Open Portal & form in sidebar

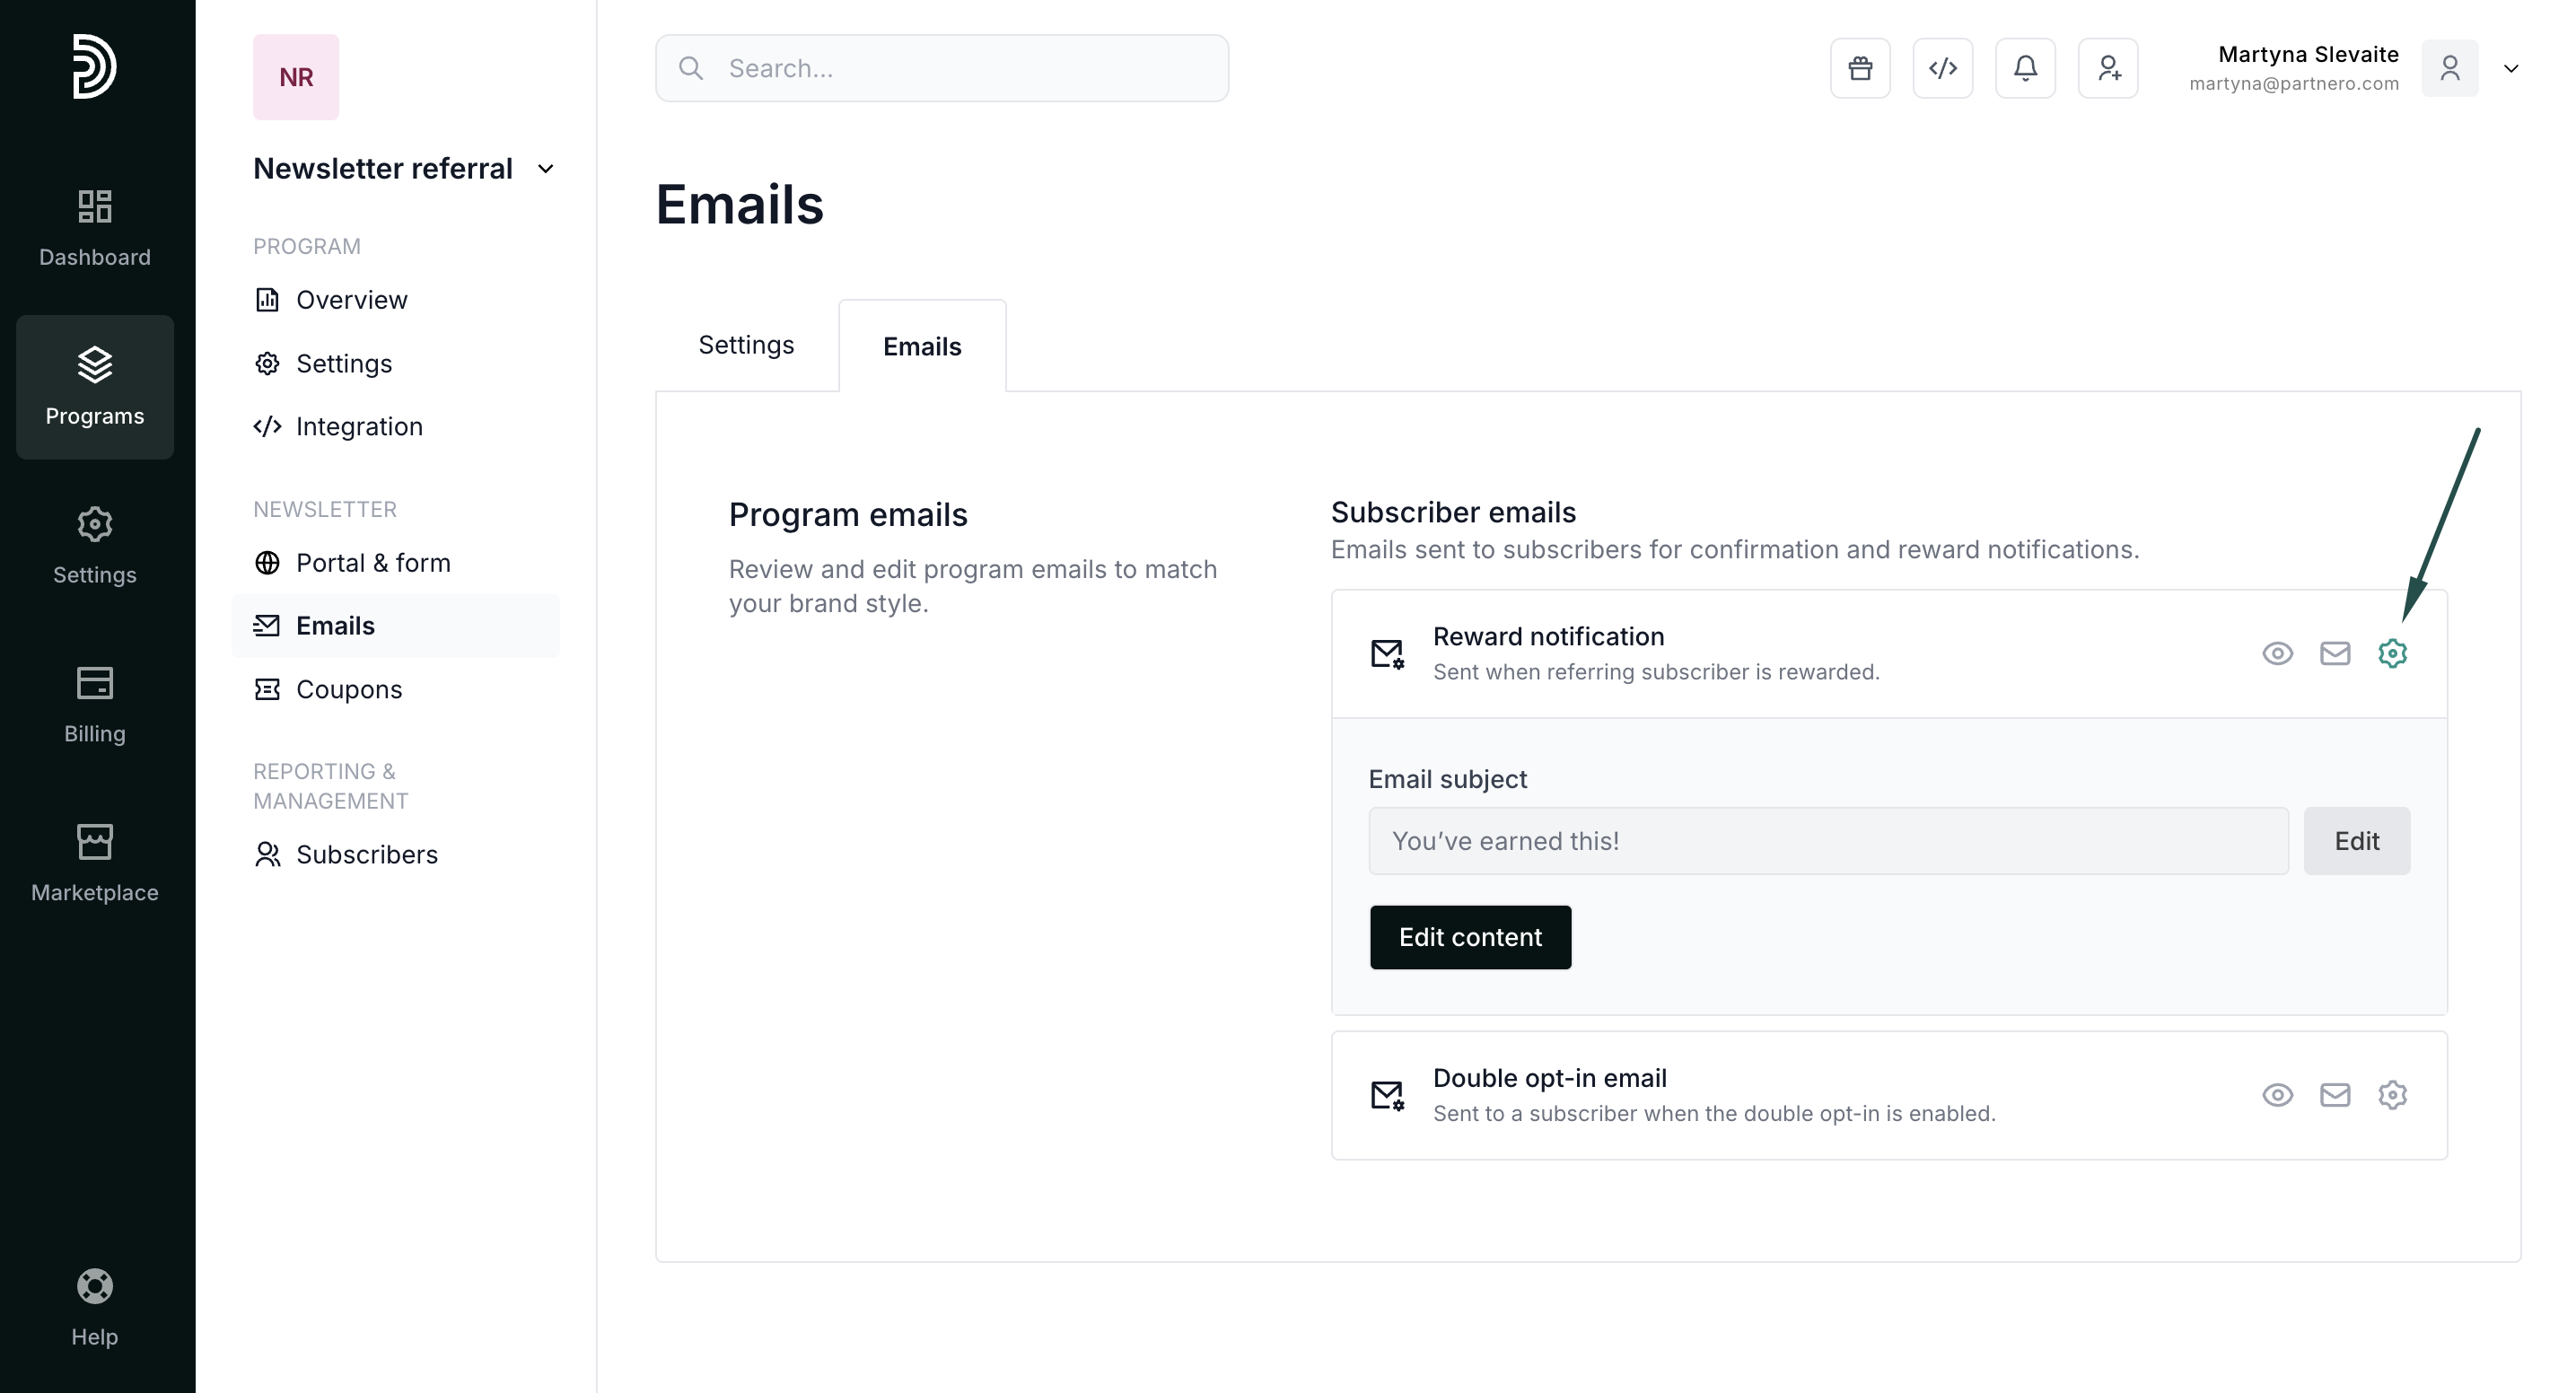(373, 563)
